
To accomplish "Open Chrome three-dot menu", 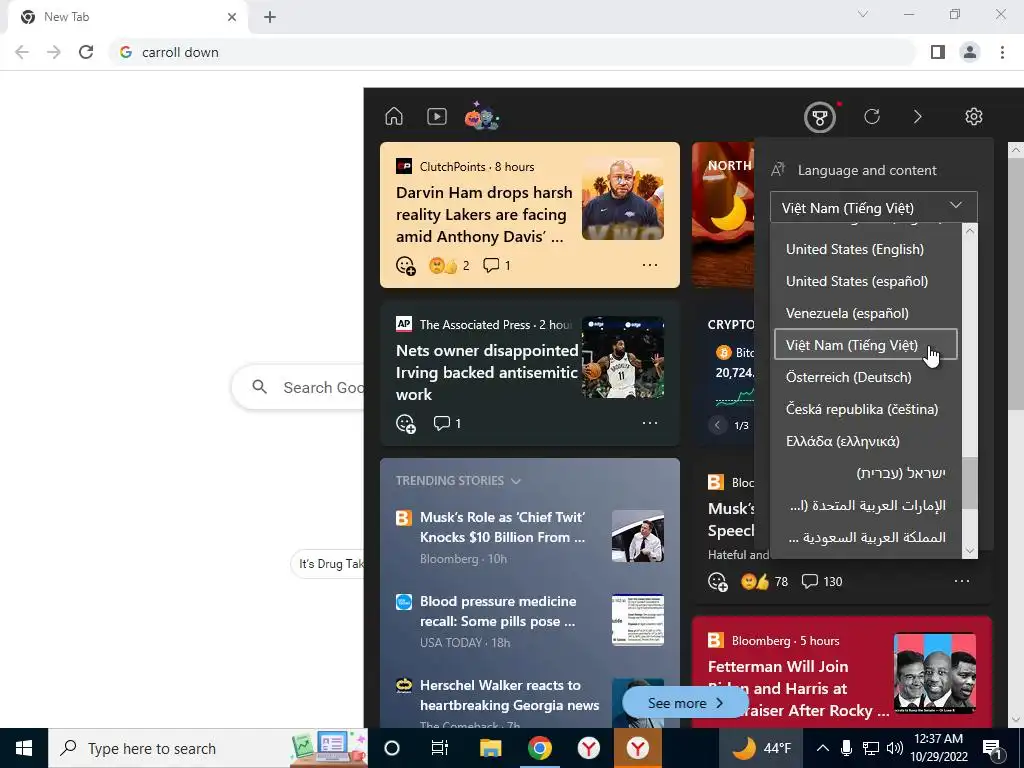I will (x=1002, y=52).
